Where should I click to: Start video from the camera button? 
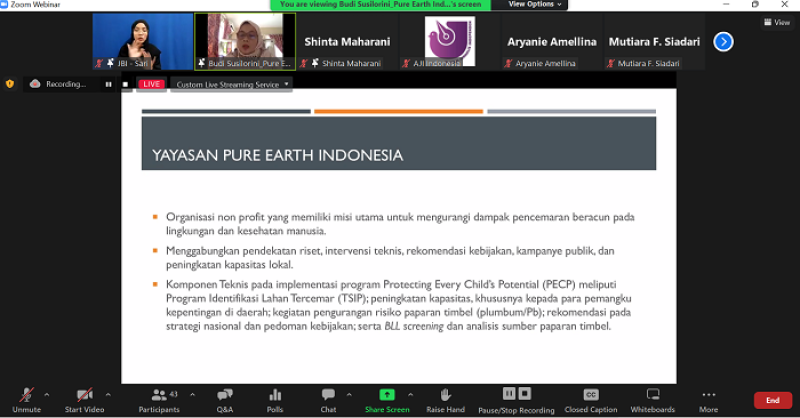pyautogui.click(x=86, y=395)
